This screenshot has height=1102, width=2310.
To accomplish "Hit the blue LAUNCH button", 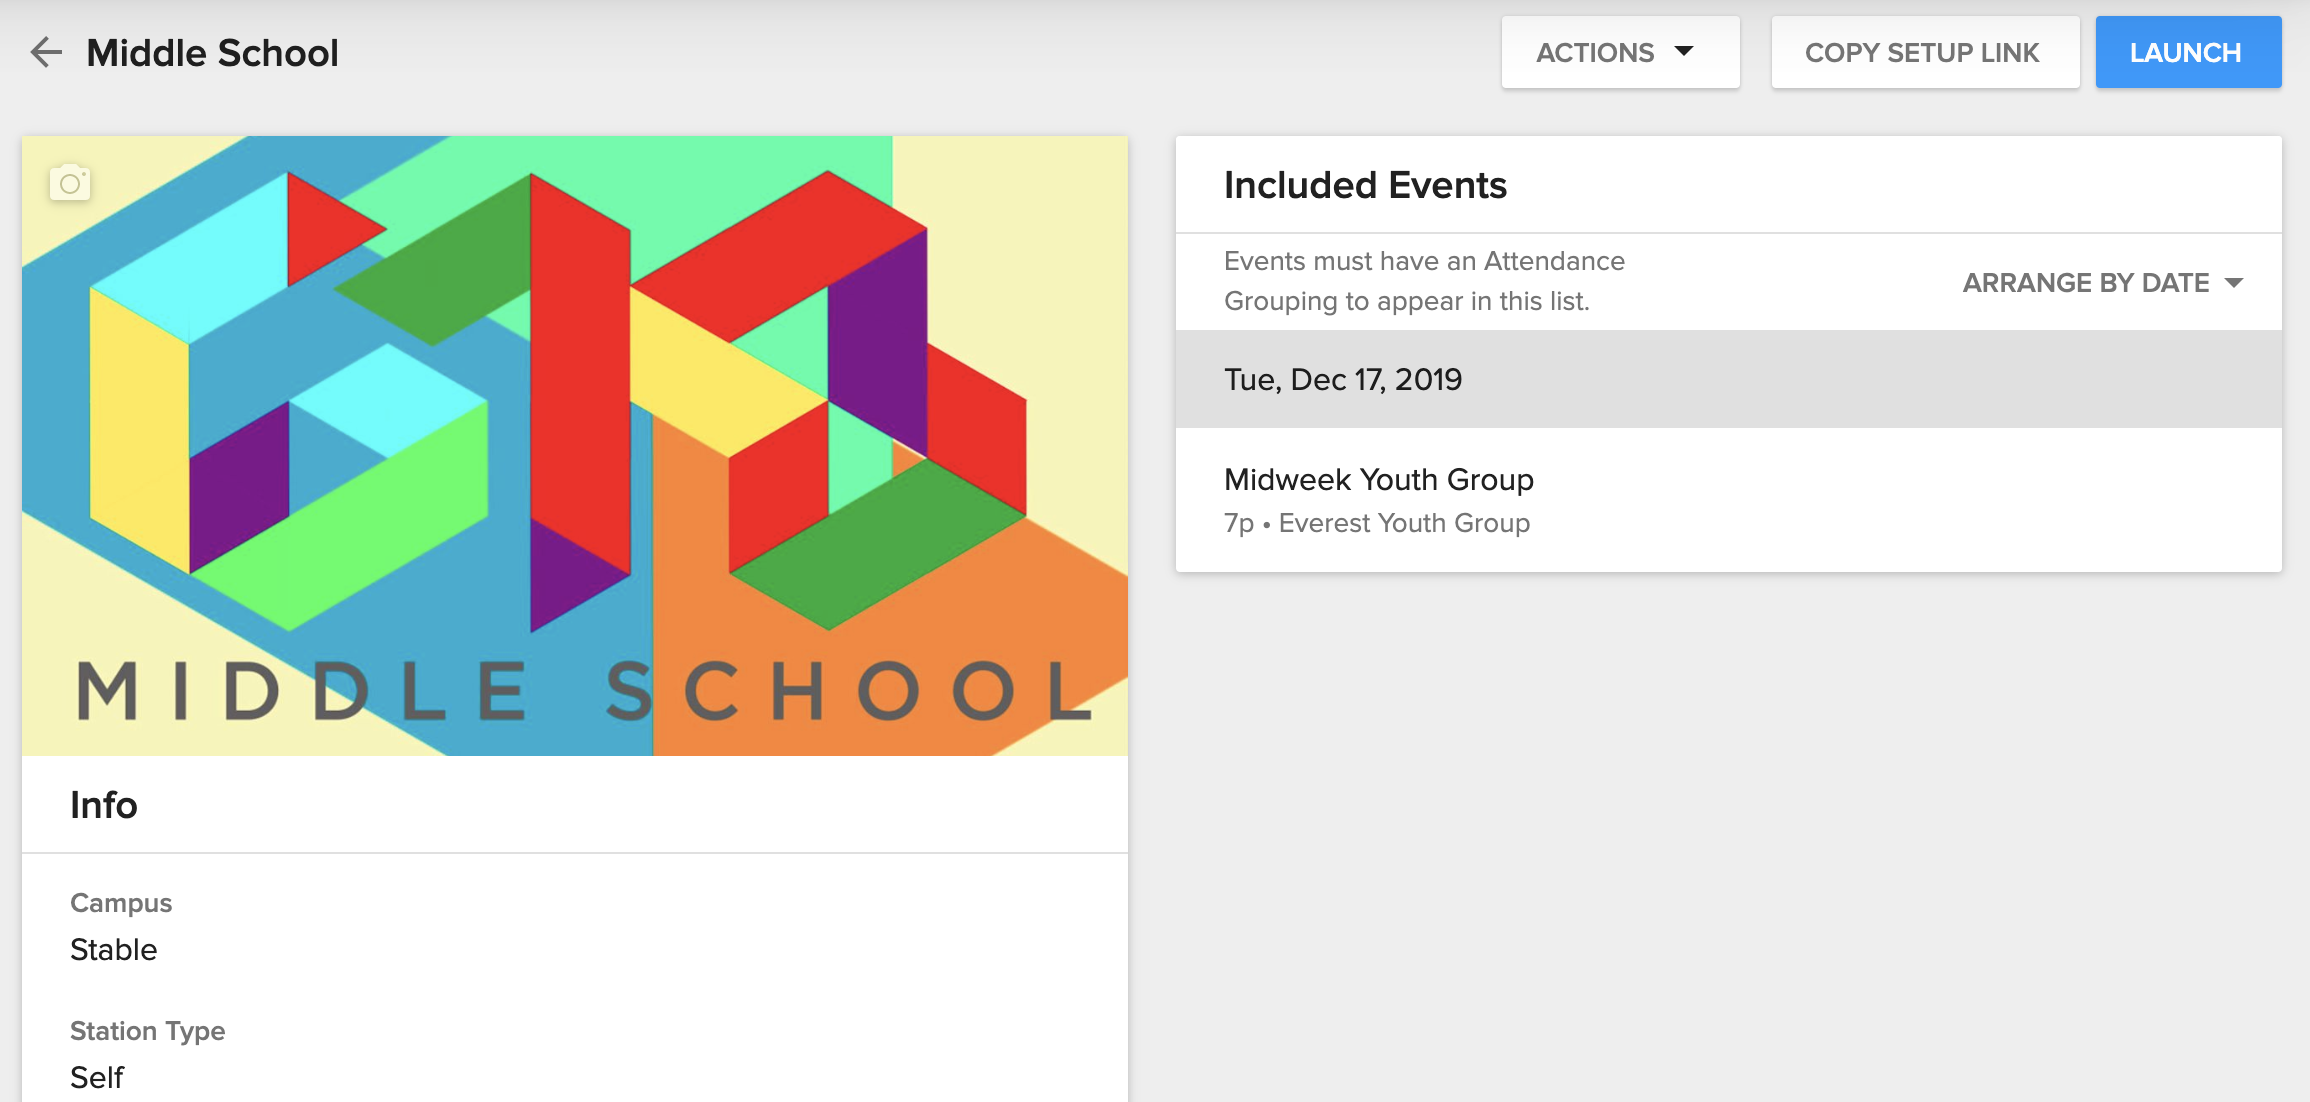I will click(x=2187, y=52).
